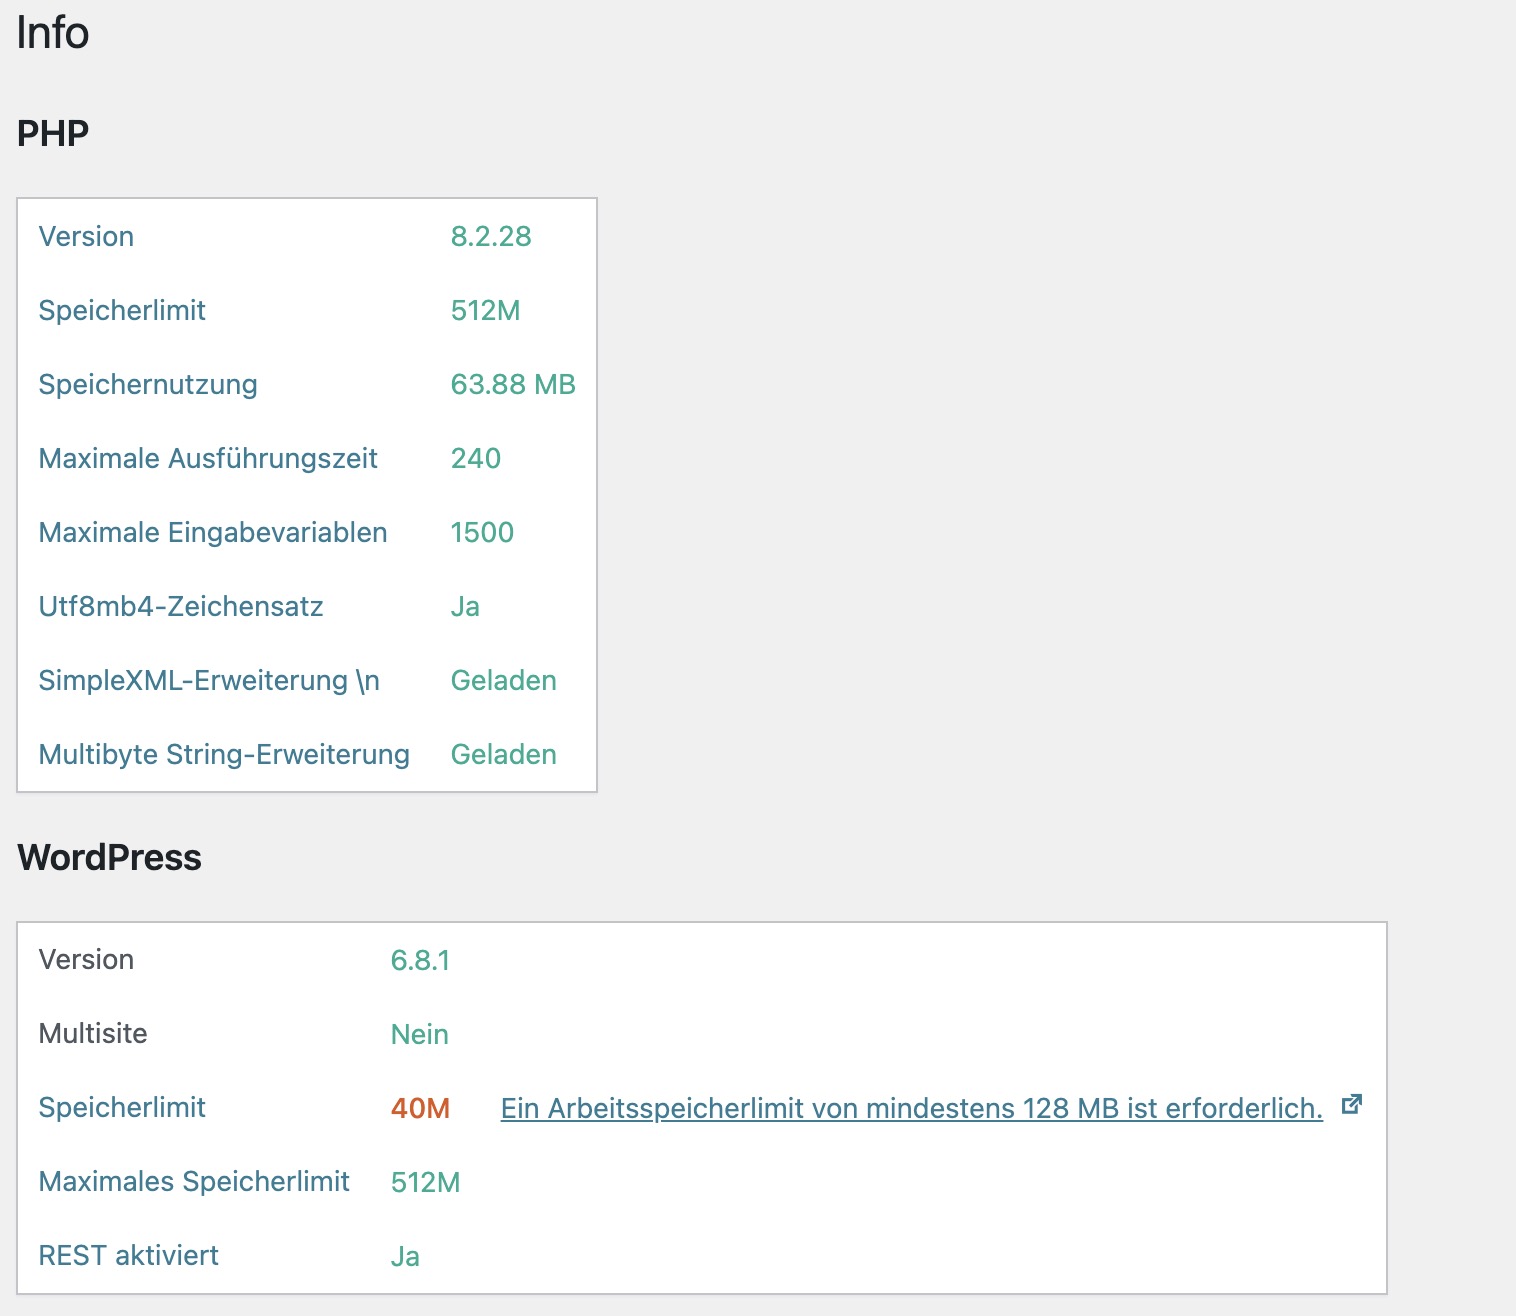
Task: Click the PHP Version label
Action: (86, 237)
